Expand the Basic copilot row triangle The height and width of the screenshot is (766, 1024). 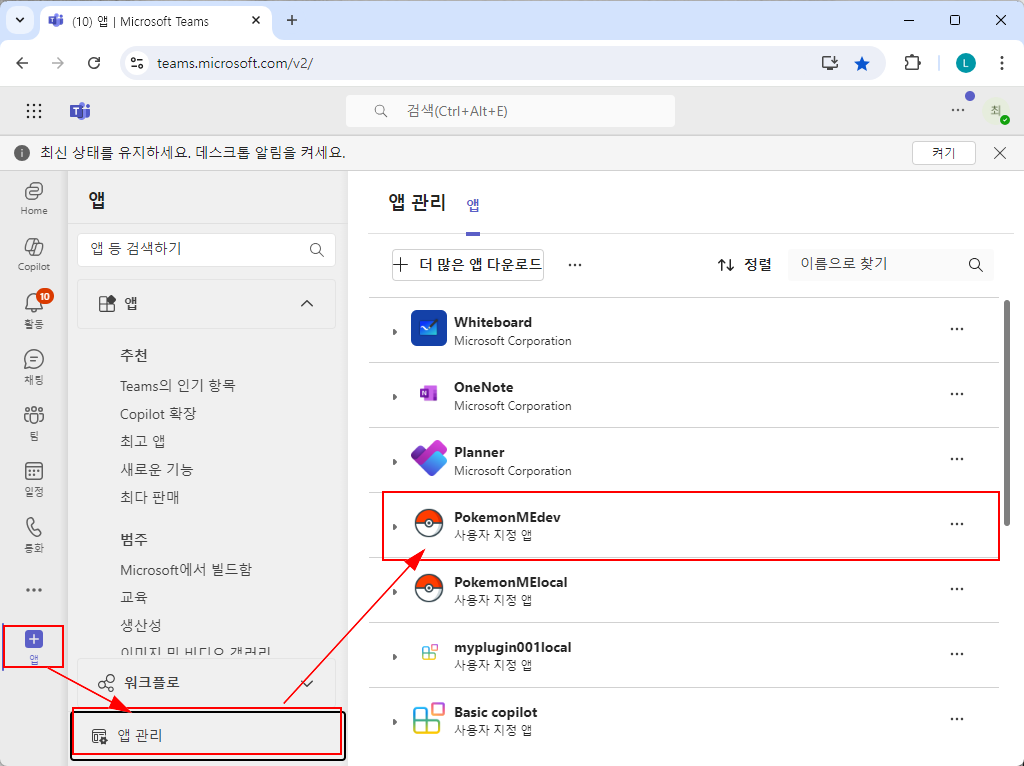394,722
